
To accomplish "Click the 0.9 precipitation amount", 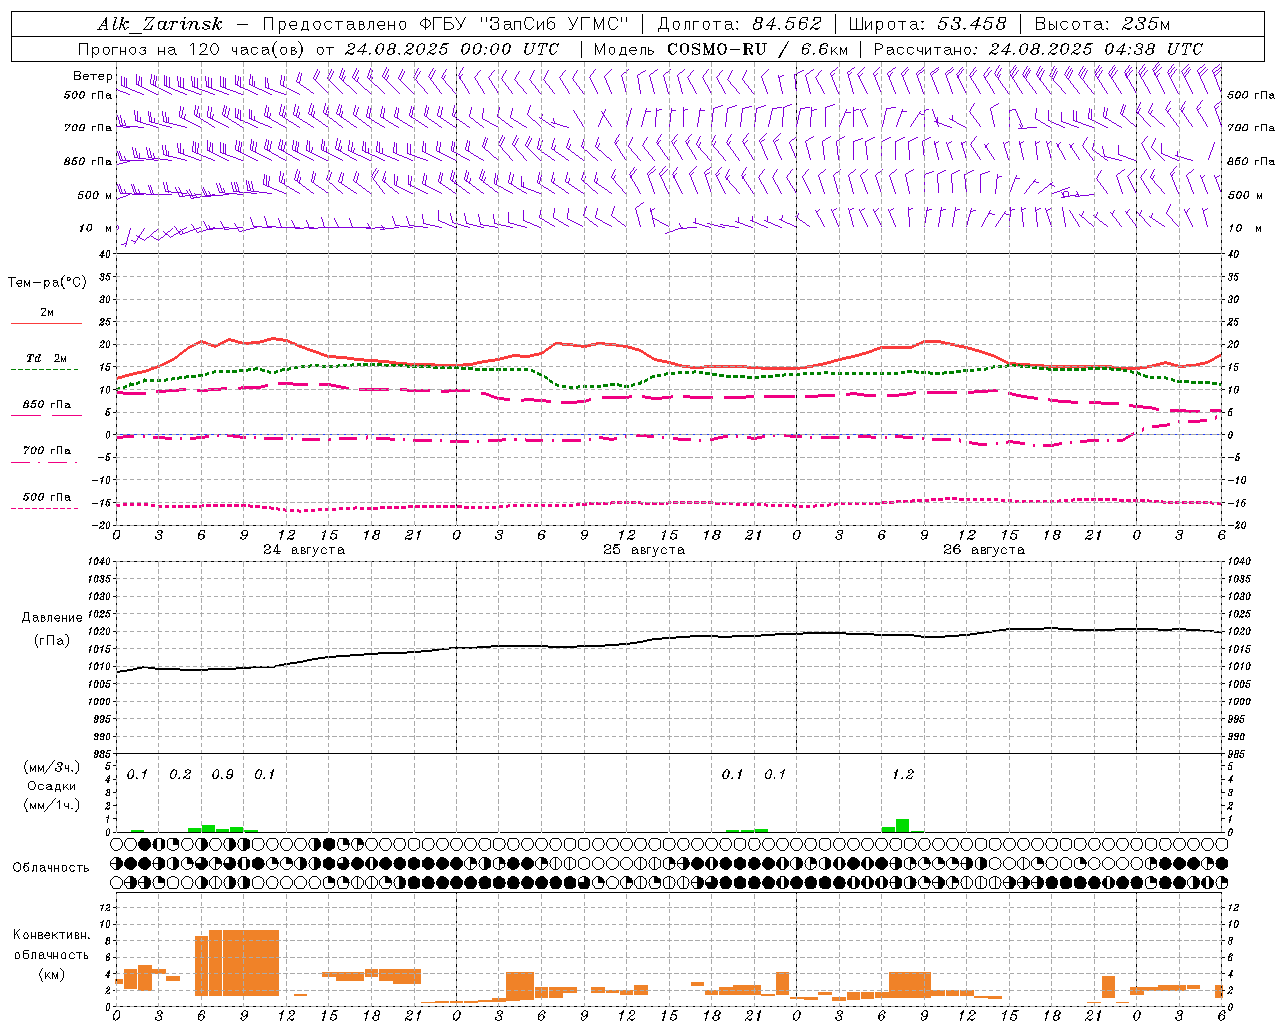I will 222,775.
